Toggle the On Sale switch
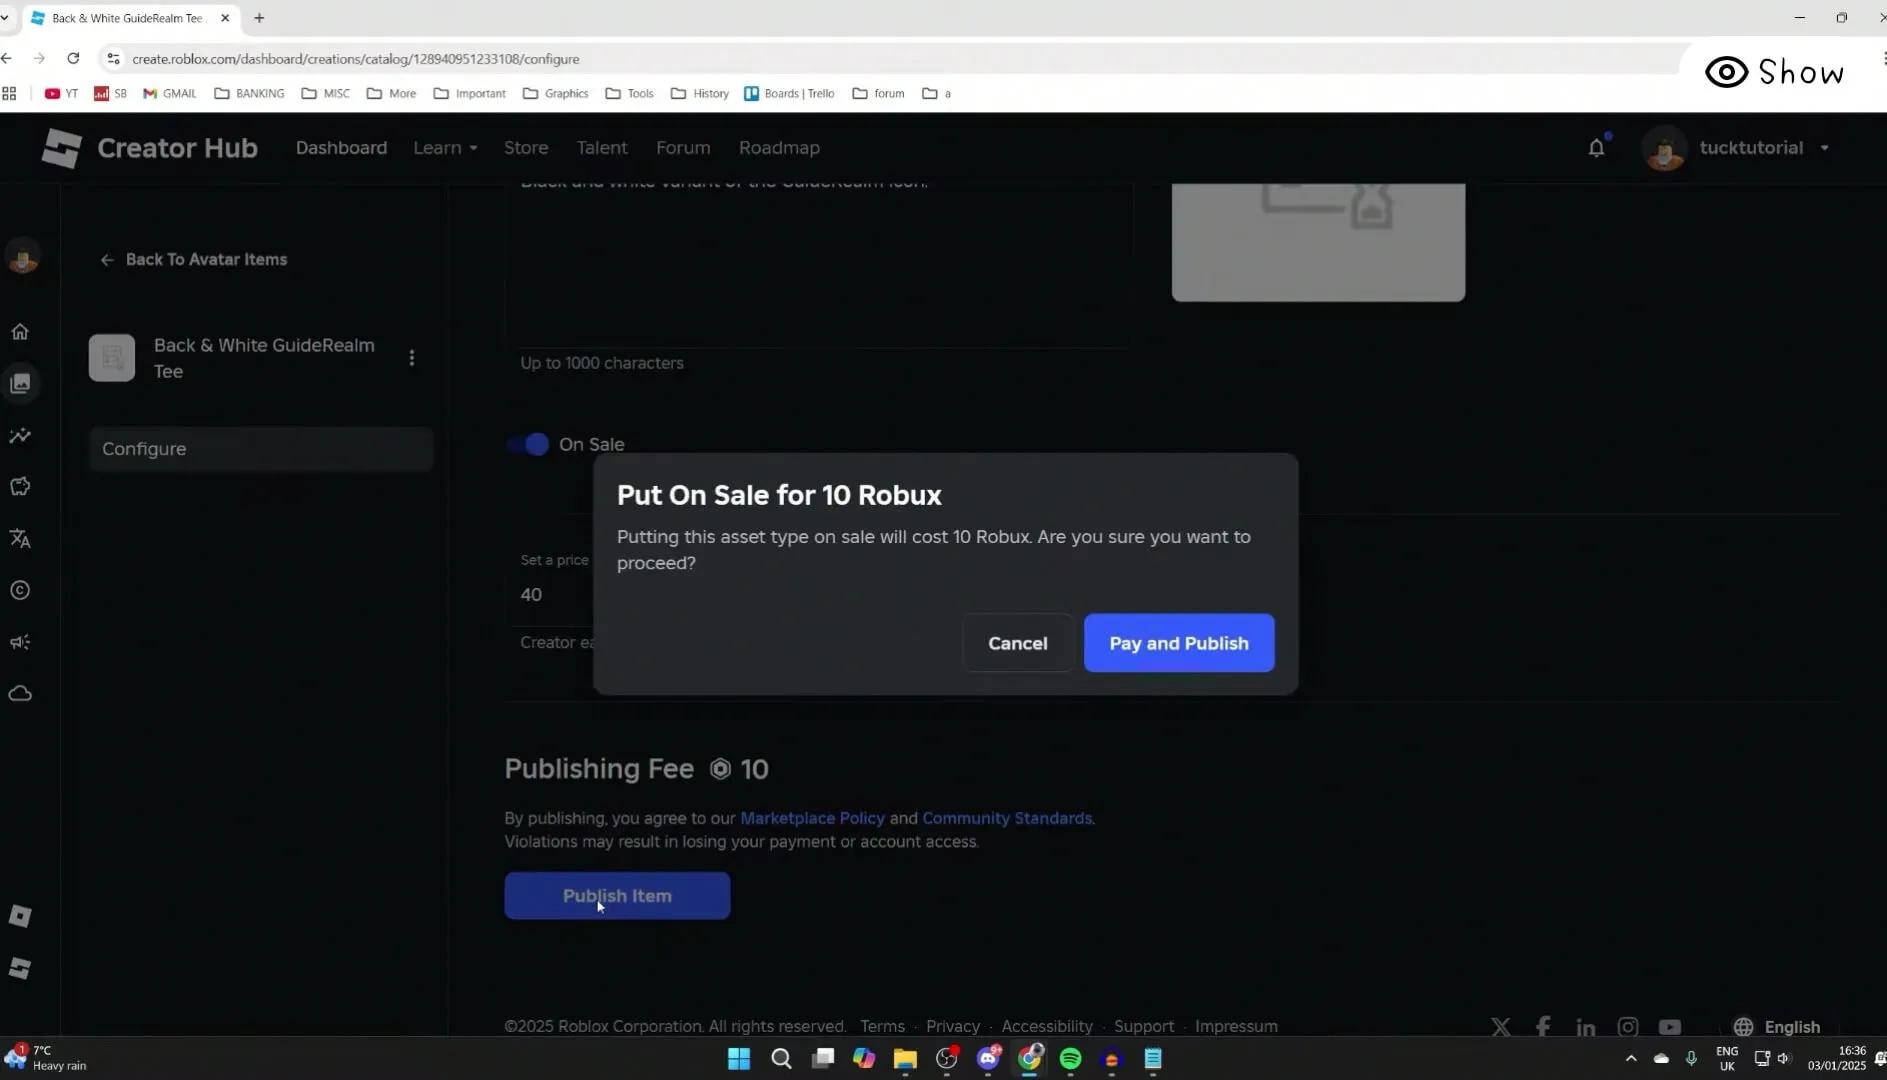The height and width of the screenshot is (1080, 1887). 529,444
